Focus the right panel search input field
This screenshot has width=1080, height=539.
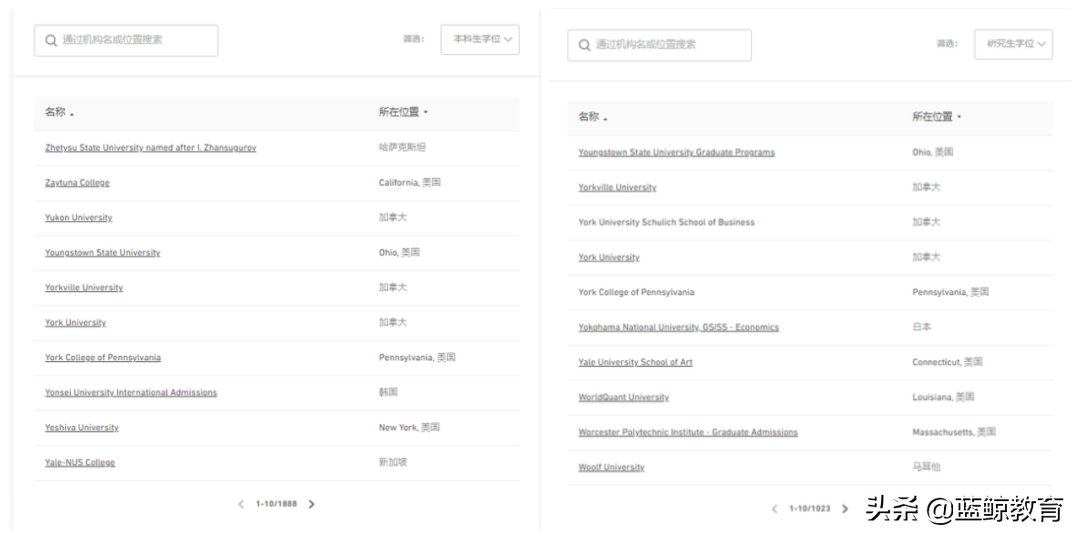[x=659, y=45]
